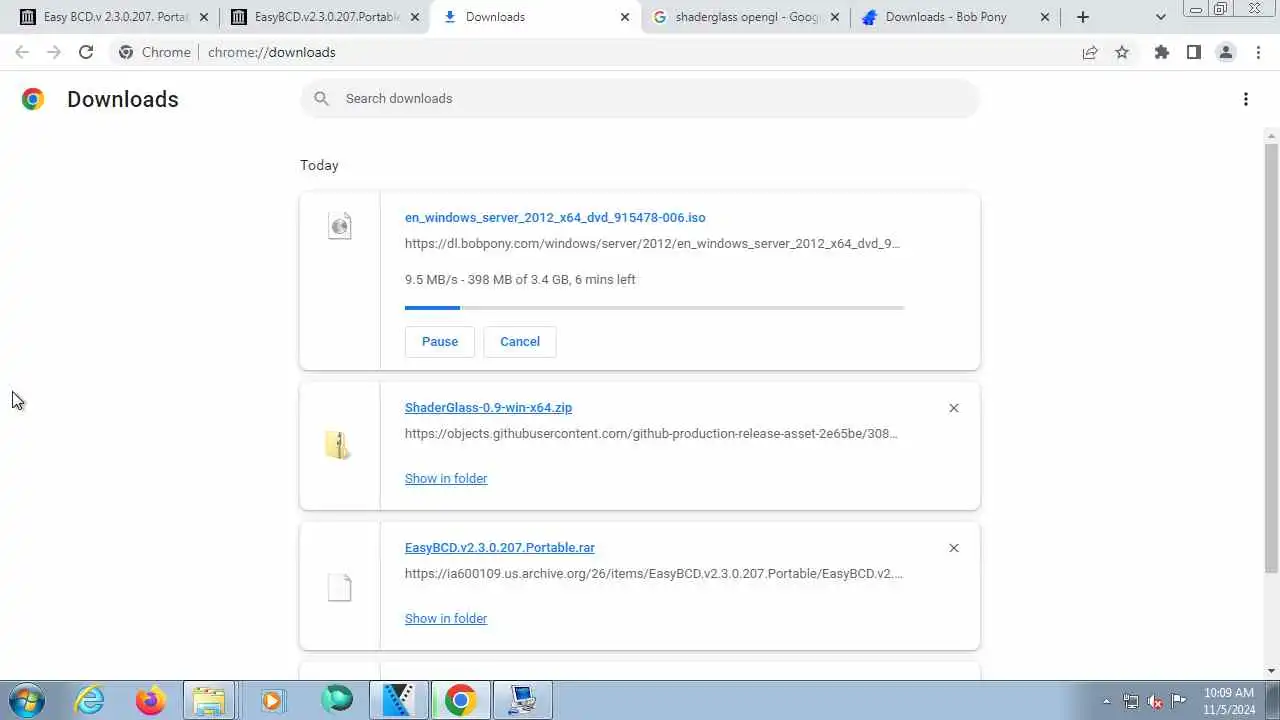Click the ShaderGlass zip file icon
This screenshot has width=1280, height=720.
[338, 445]
